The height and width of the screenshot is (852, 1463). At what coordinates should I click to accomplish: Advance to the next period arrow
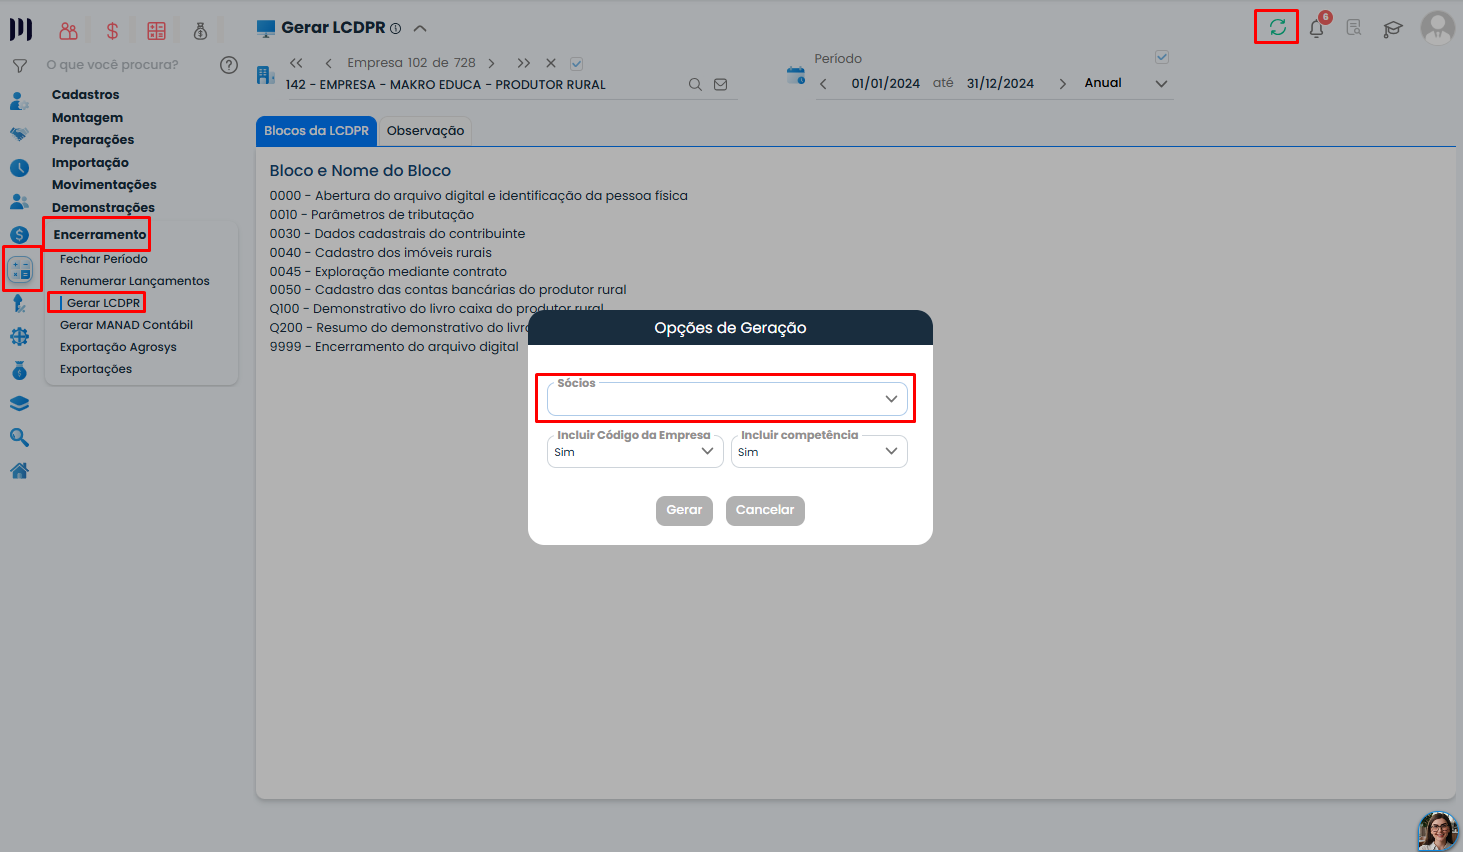[1062, 84]
